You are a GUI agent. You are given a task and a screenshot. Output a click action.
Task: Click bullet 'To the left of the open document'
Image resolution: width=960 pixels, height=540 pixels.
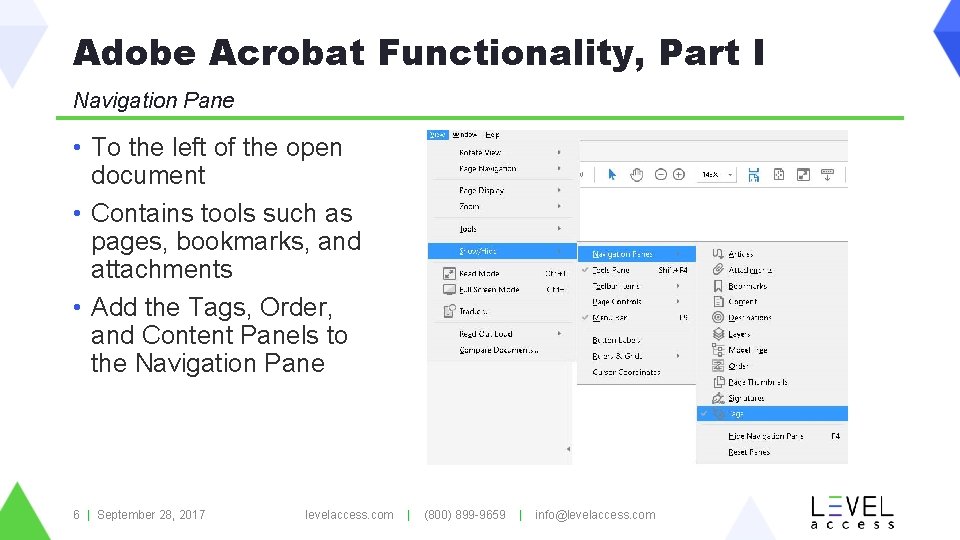[x=217, y=161]
